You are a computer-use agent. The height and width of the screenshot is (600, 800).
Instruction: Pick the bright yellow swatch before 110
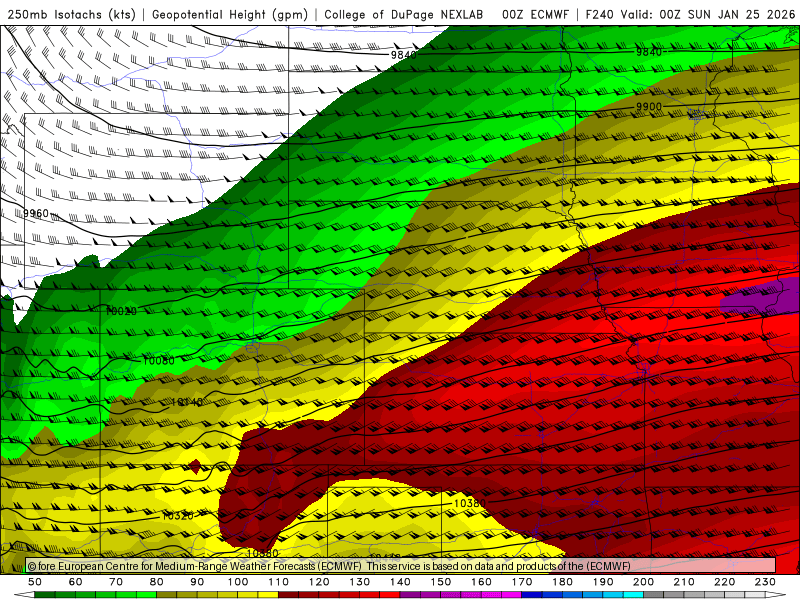pyautogui.click(x=268, y=595)
